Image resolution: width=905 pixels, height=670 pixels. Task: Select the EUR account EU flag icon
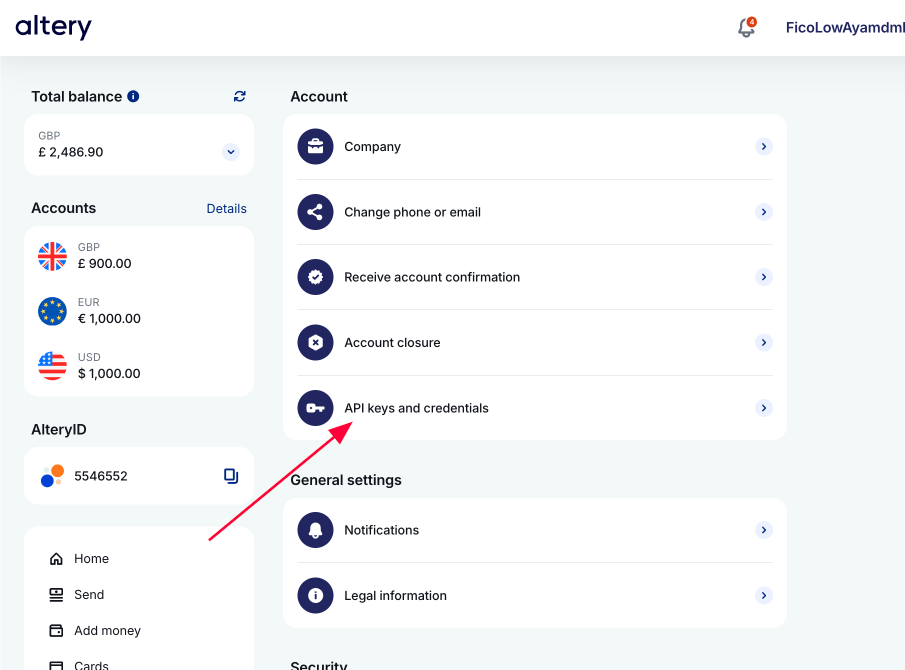pos(53,311)
